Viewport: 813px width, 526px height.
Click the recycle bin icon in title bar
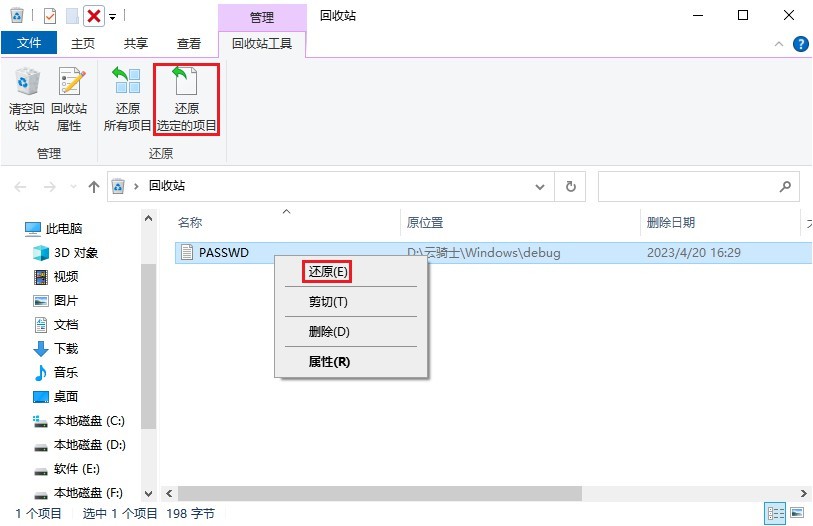[x=17, y=16]
